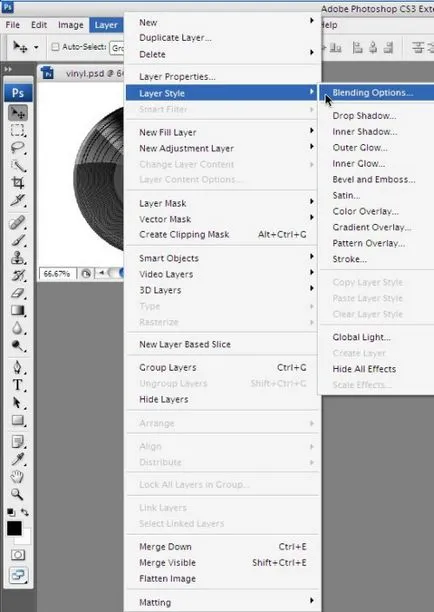This screenshot has width=434, height=612.
Task: Select Merge Down command
Action: 223,547
